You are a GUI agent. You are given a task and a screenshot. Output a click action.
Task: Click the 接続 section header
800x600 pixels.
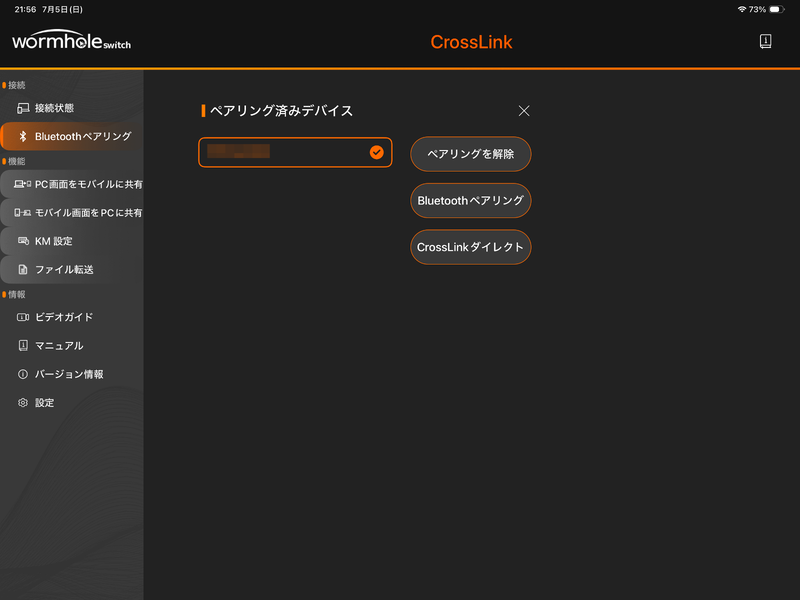pyautogui.click(x=17, y=85)
